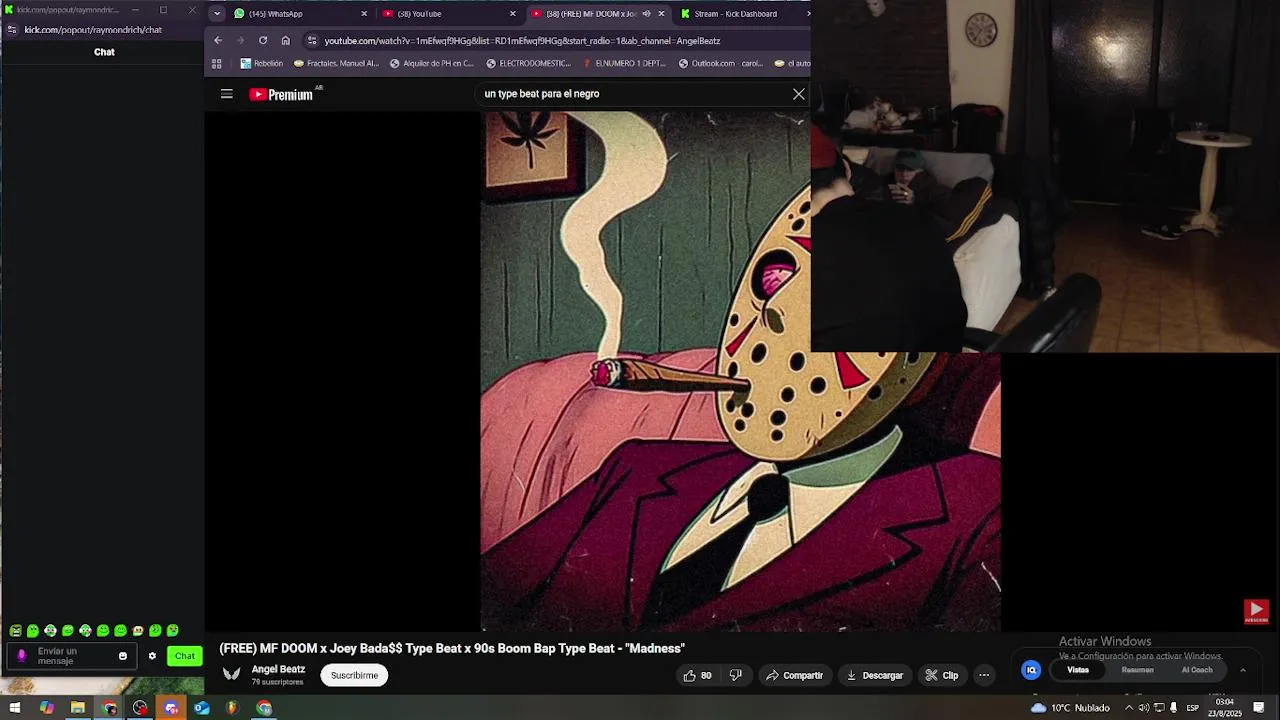
Task: Click the Kick chat message input field
Action: click(72, 656)
